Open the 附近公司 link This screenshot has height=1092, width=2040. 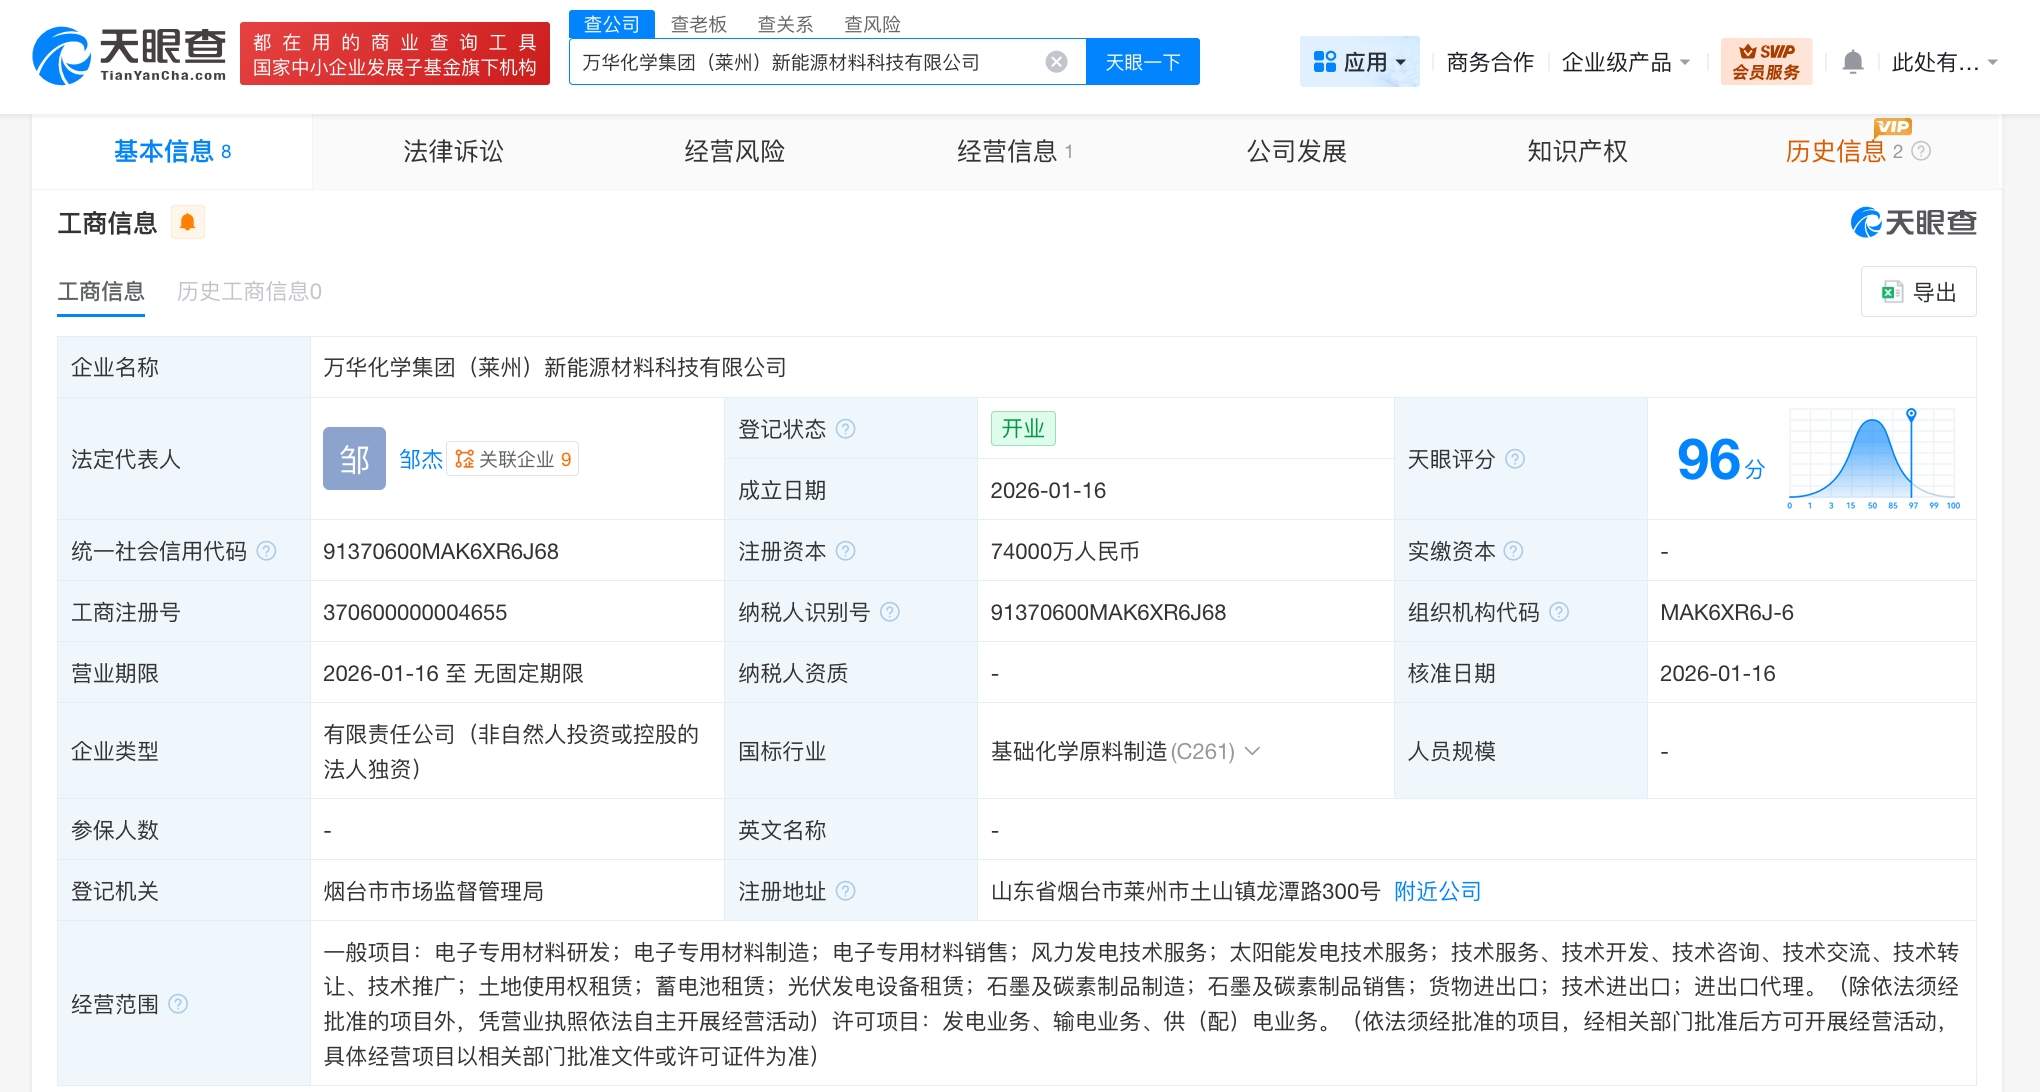point(1437,891)
